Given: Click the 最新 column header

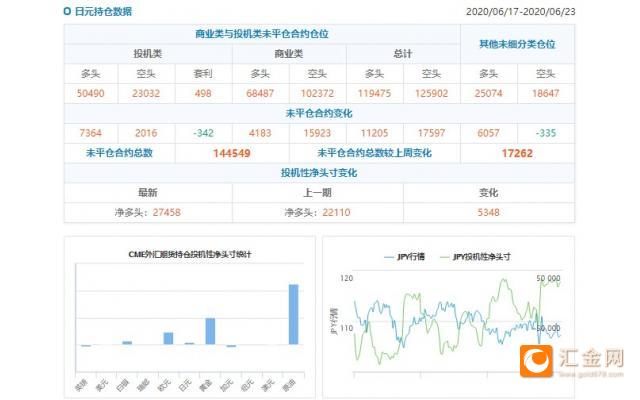Looking at the screenshot, I should pos(148,193).
